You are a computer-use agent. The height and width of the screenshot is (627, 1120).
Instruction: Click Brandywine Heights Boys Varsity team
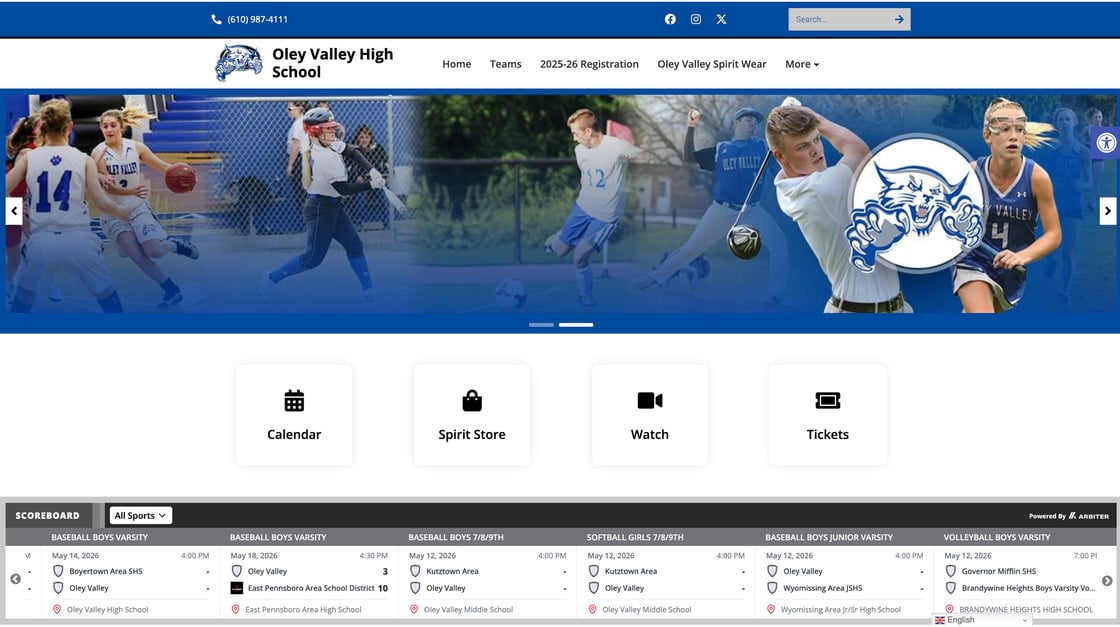point(1028,588)
